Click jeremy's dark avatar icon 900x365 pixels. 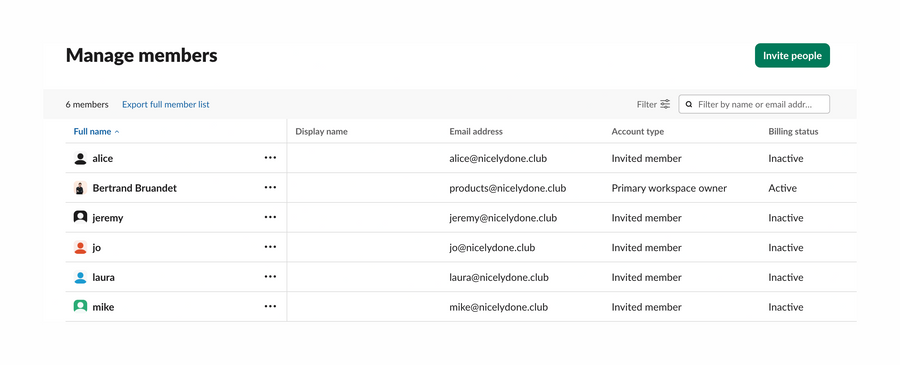pos(80,218)
